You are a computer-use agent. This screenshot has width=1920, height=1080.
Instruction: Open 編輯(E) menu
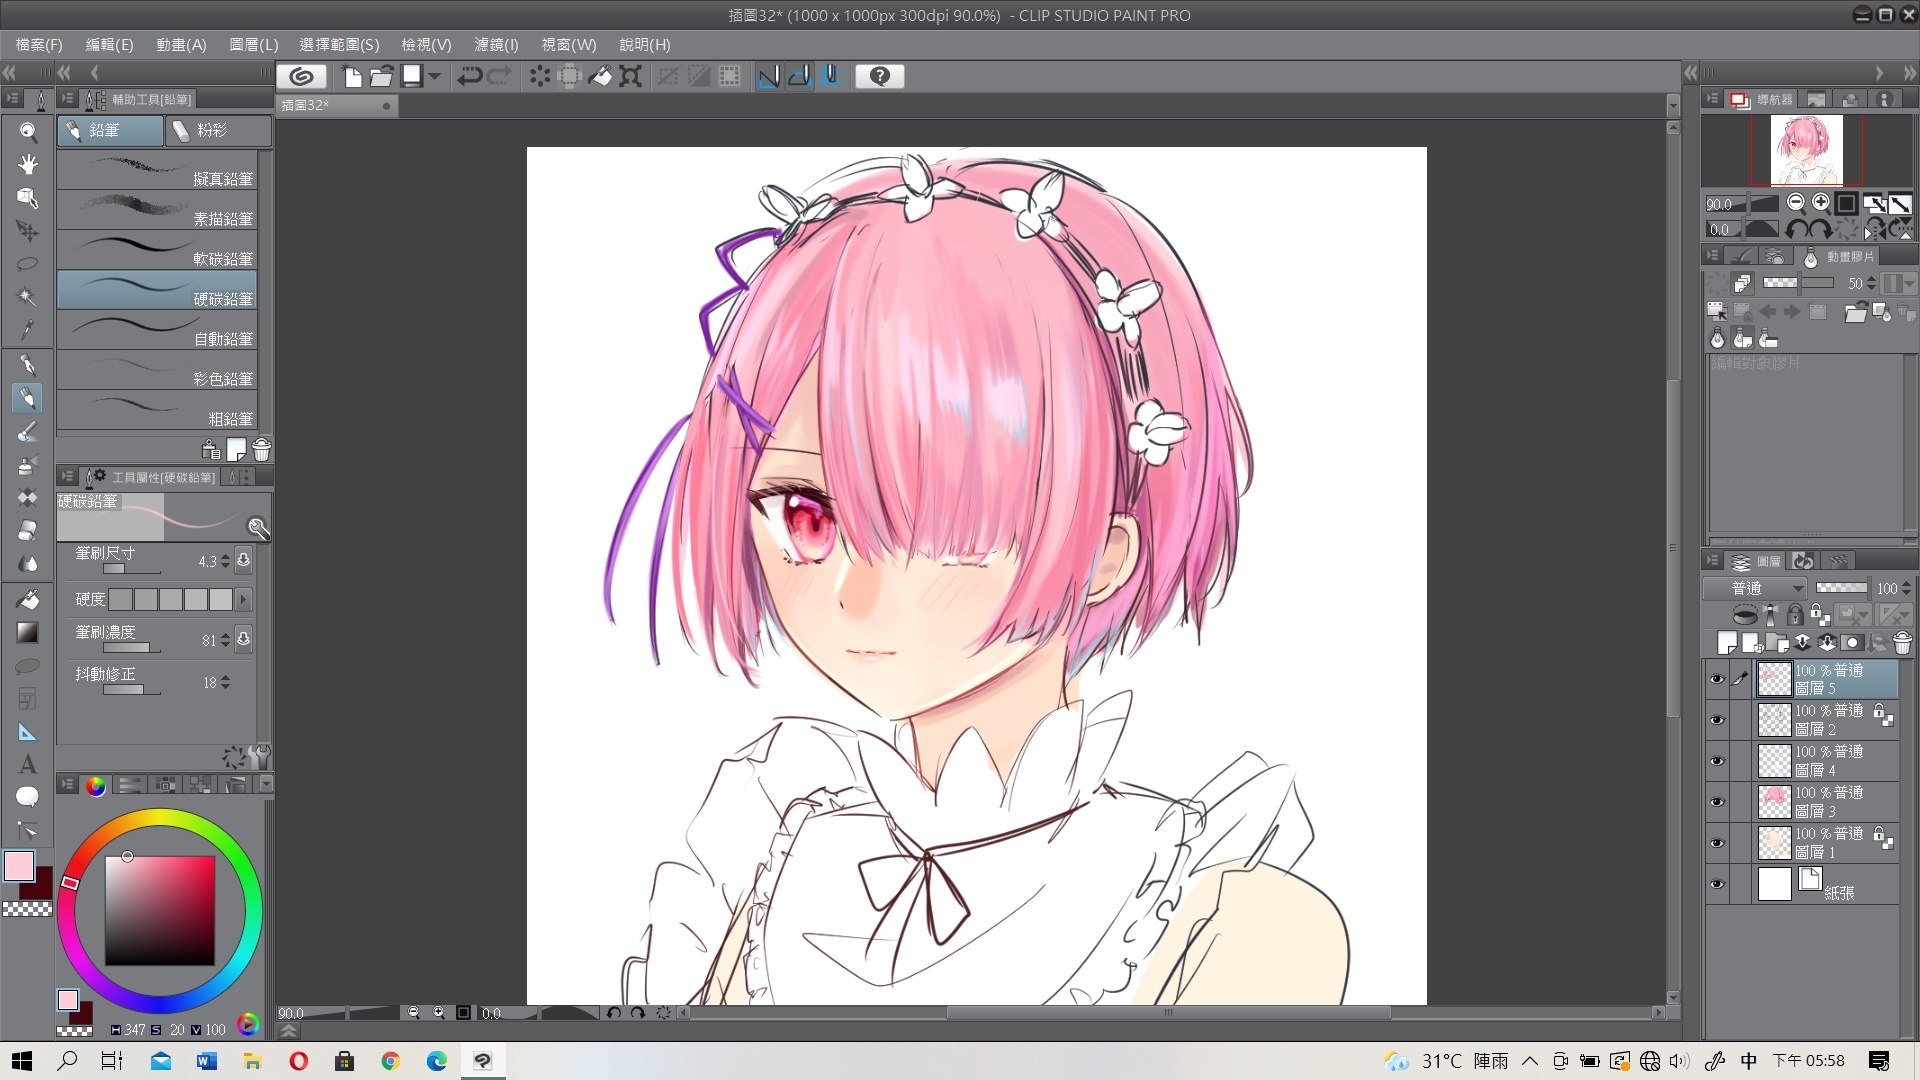[x=109, y=45]
